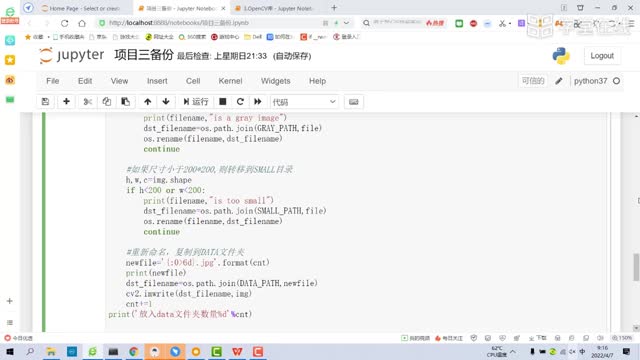The width and height of the screenshot is (640, 360).
Task: Cut selected cells with scissors icon
Action: 87,102
